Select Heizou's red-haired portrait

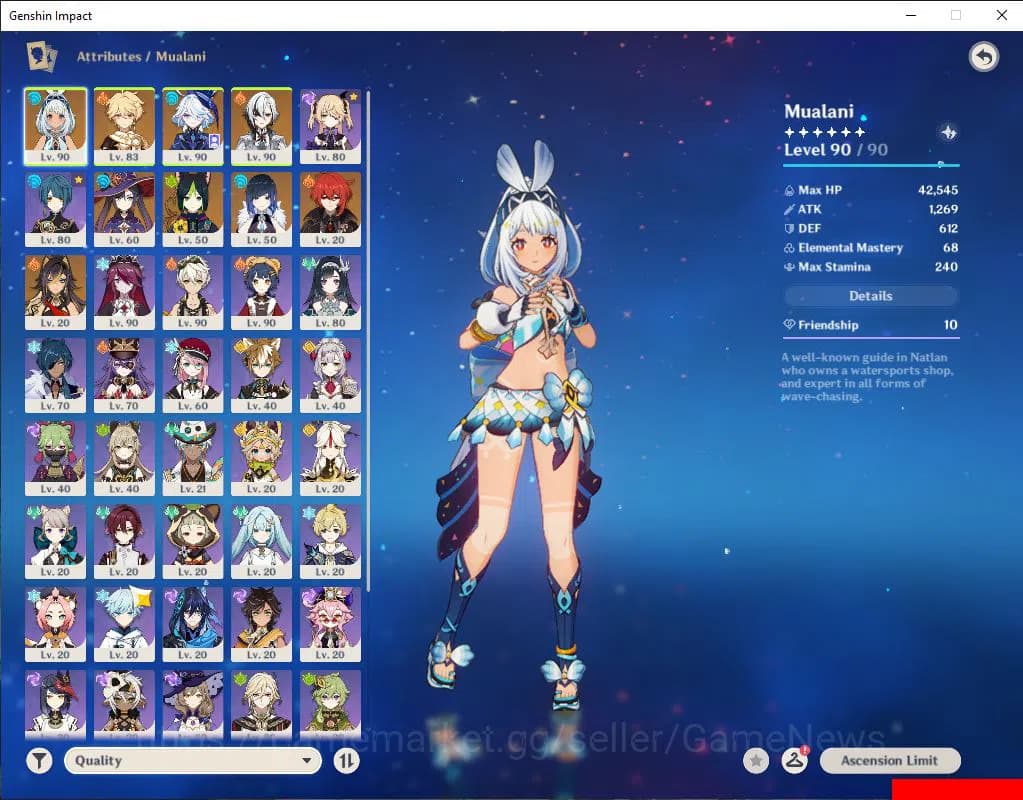coord(124,541)
